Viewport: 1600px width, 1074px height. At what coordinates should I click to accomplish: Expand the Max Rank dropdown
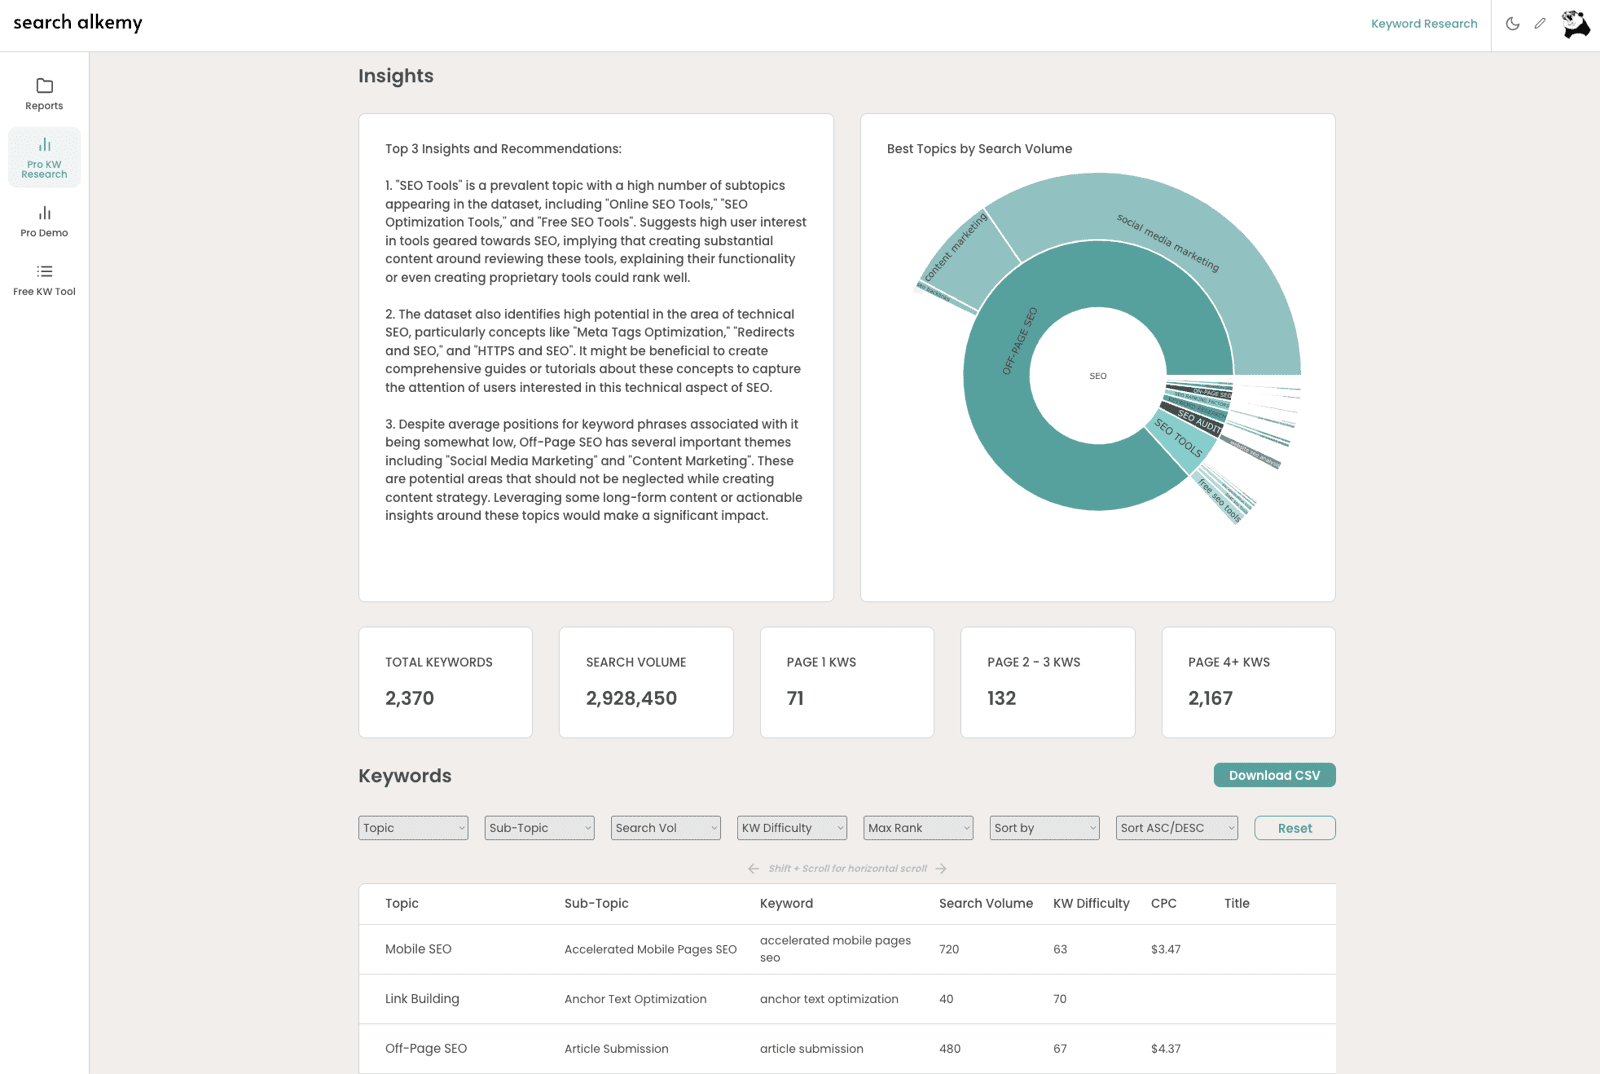tap(918, 828)
